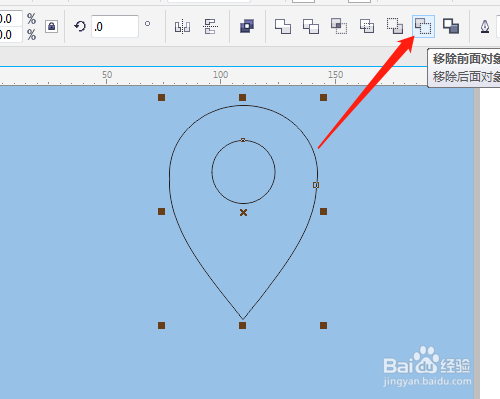The height and width of the screenshot is (399, 500).
Task: Click the Front minus back icon
Action: (x=395, y=26)
